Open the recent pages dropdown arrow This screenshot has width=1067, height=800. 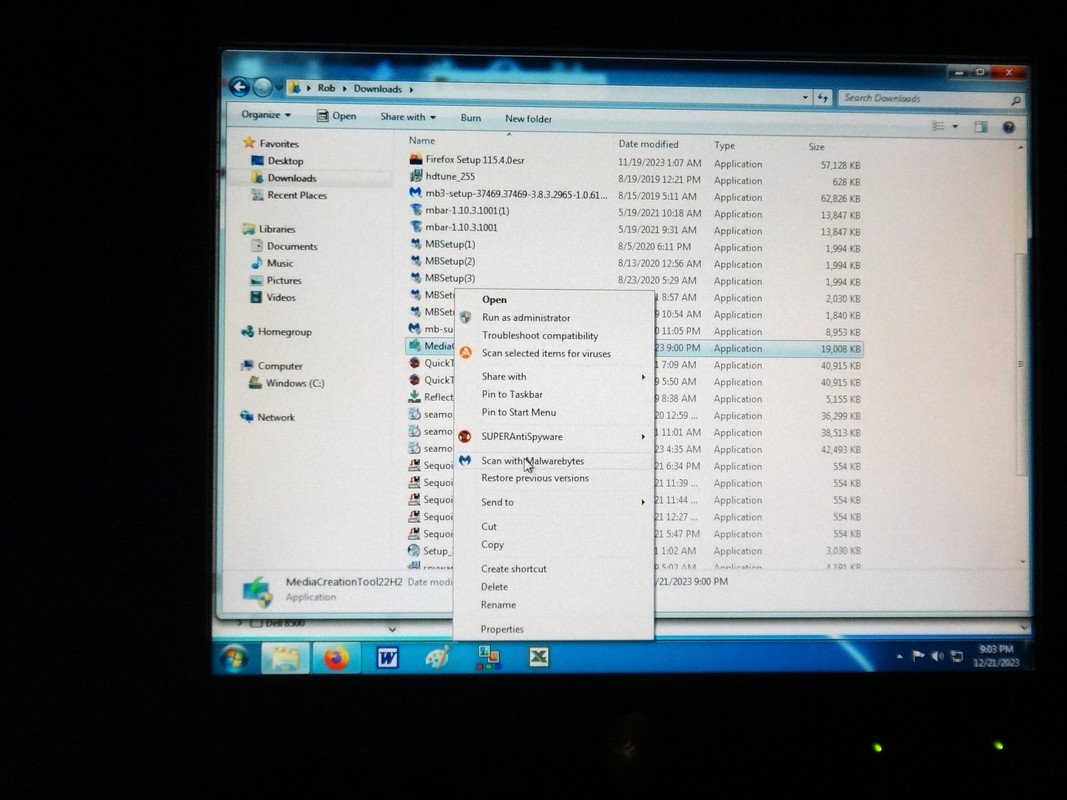click(x=279, y=88)
